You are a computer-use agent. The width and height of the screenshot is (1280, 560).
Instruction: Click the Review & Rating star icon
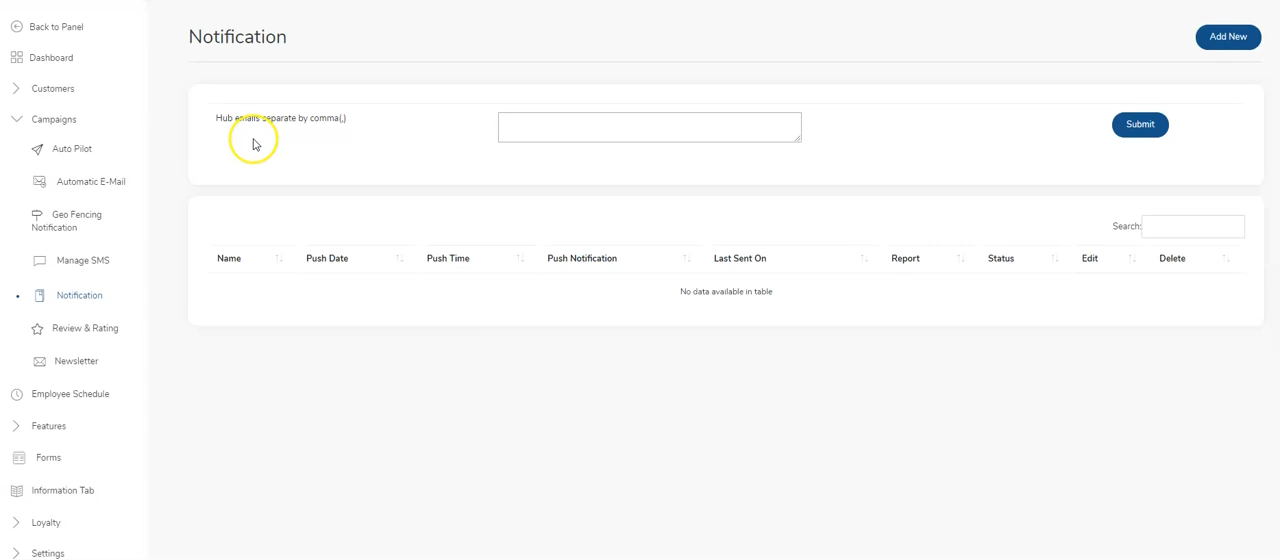pyautogui.click(x=37, y=329)
